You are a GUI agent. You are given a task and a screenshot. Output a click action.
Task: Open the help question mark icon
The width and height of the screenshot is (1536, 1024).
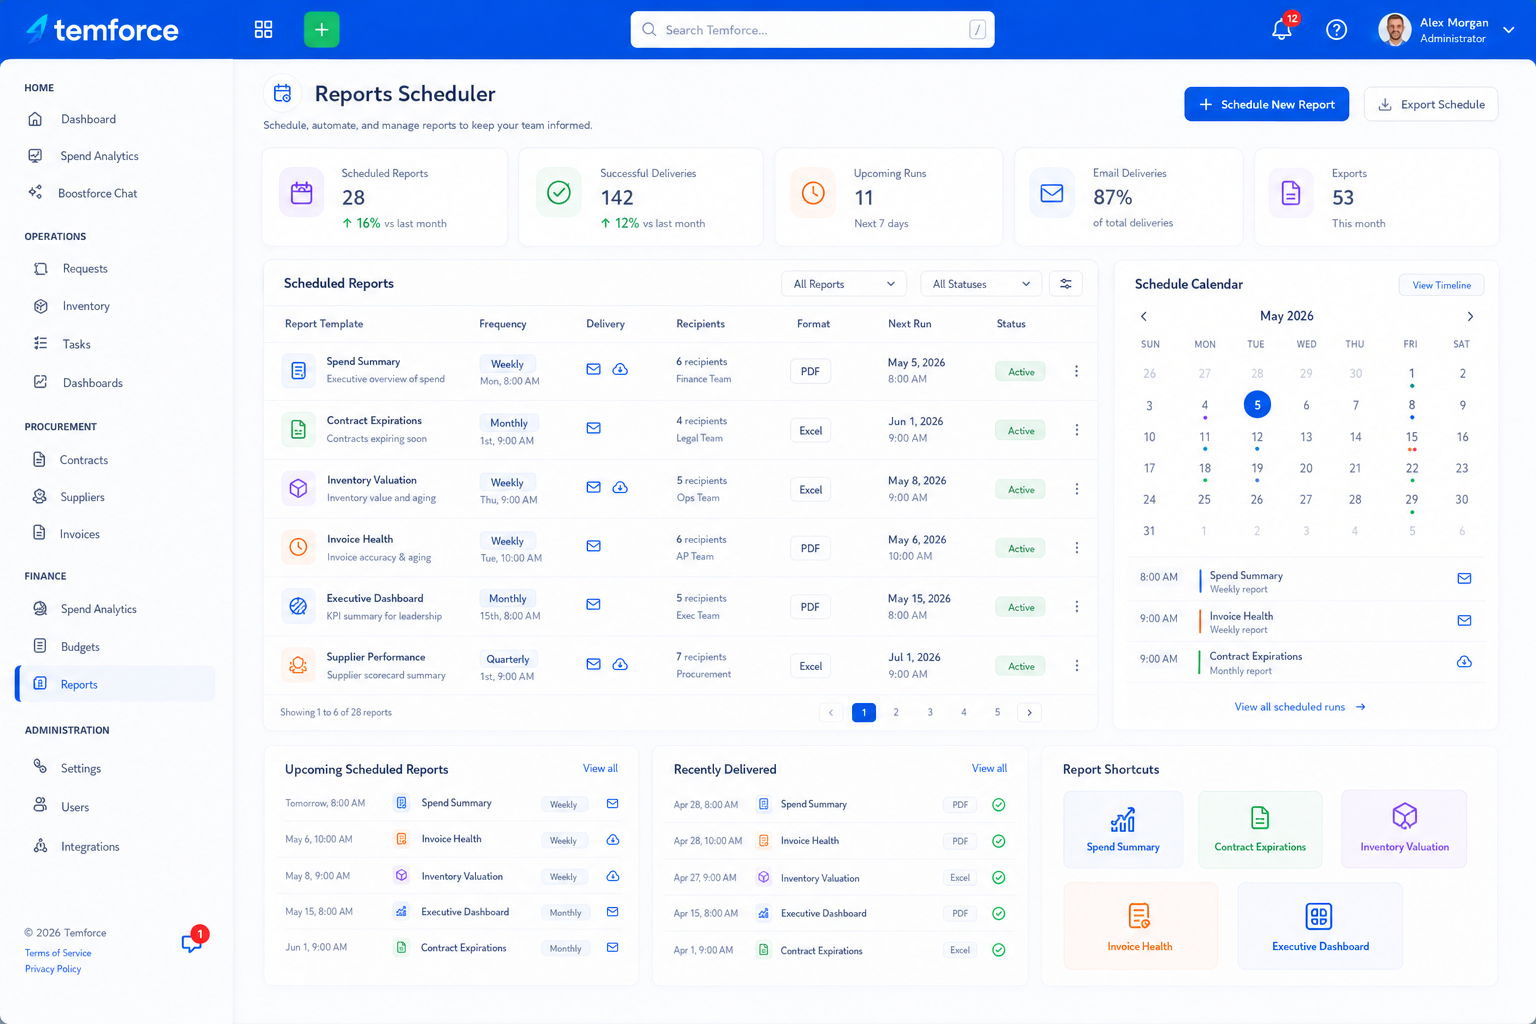[x=1336, y=30]
